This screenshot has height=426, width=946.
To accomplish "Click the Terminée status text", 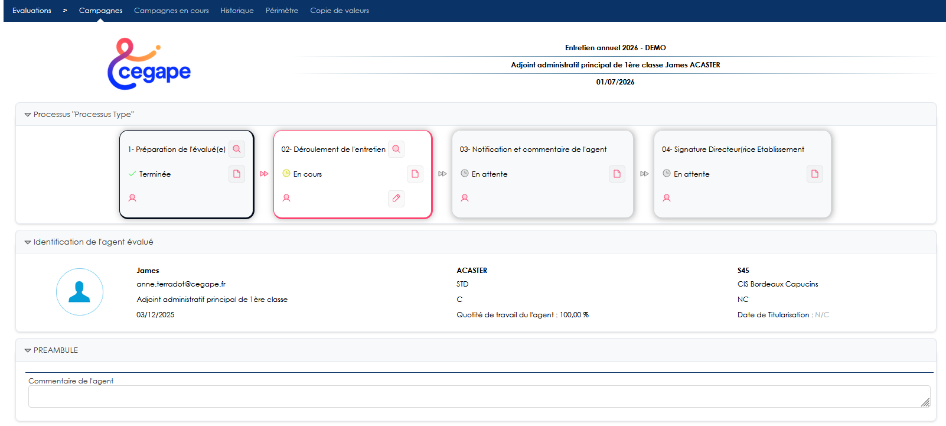I will tap(155, 174).
